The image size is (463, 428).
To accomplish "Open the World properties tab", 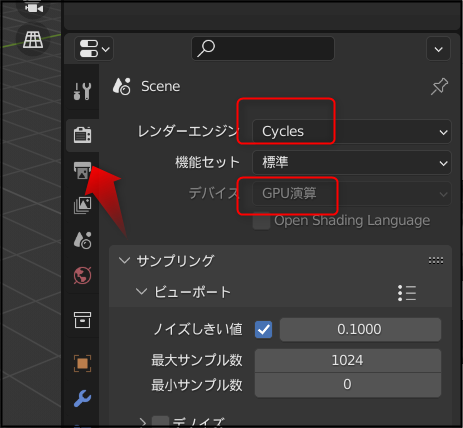I will tap(82, 275).
